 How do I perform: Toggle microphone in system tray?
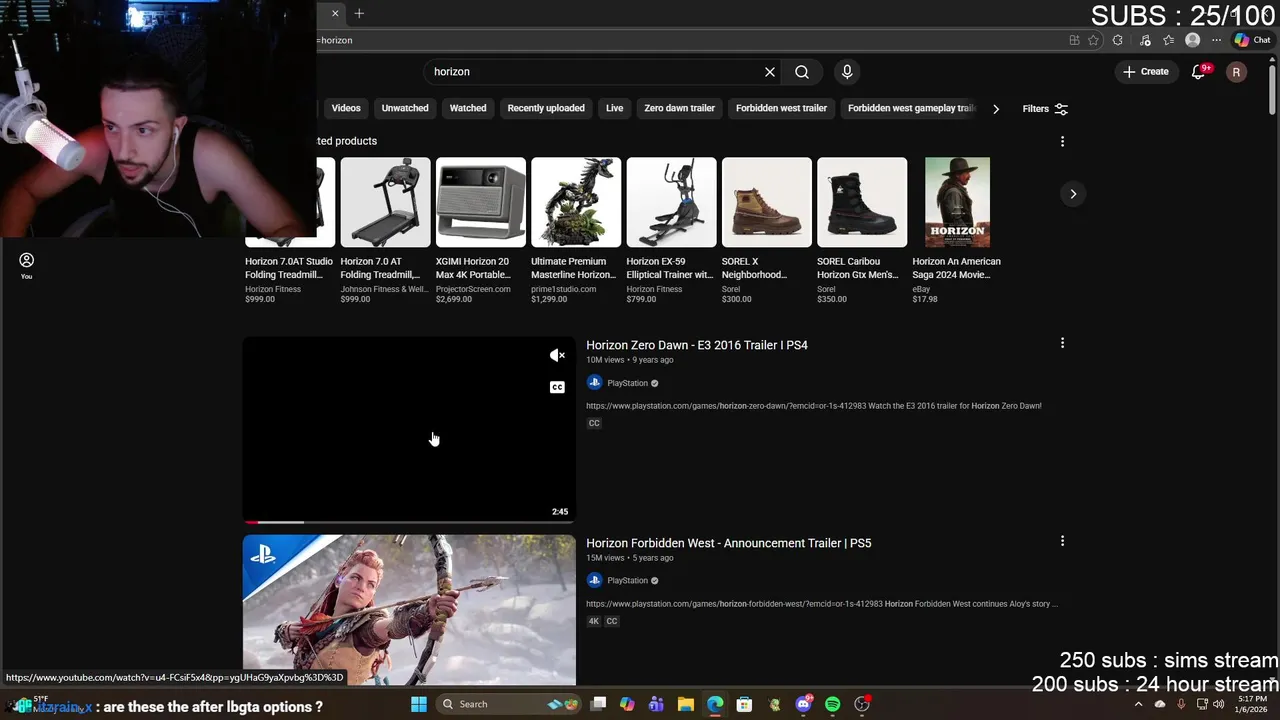[1181, 704]
